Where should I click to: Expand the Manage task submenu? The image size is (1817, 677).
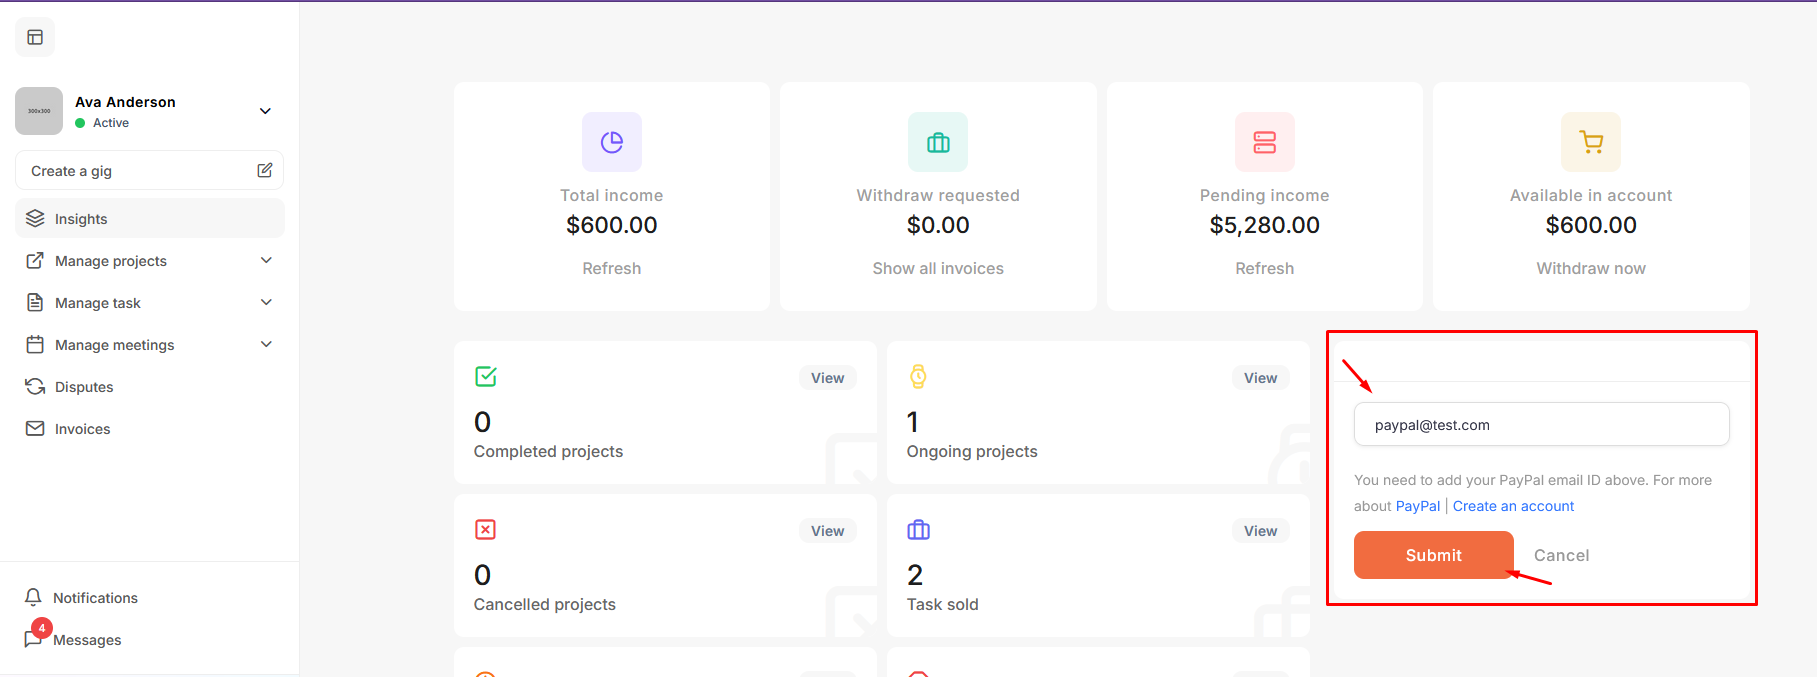(266, 303)
